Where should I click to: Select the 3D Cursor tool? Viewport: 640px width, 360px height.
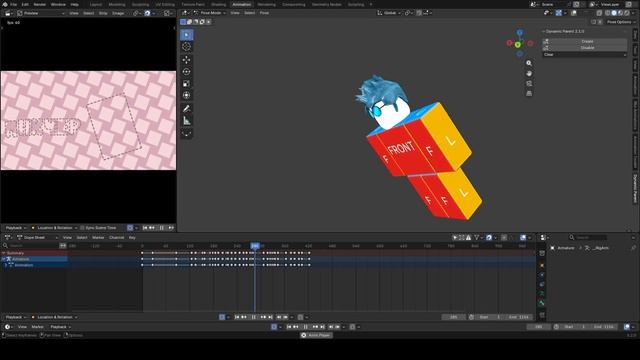point(187,47)
